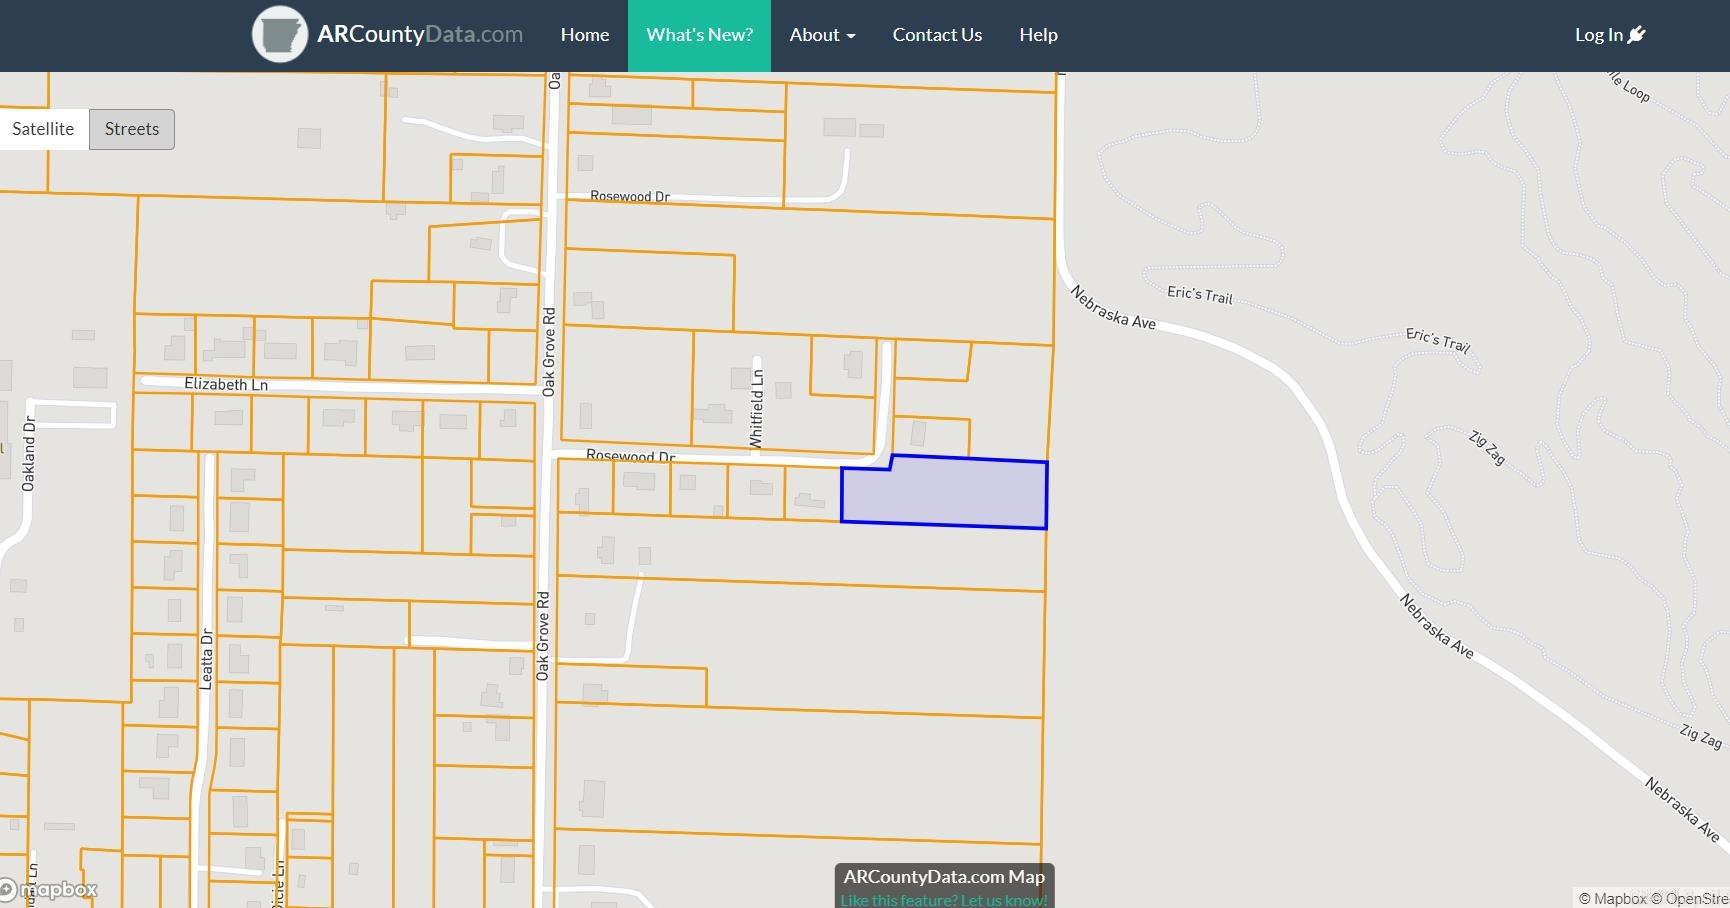Switch the map to Streets view
This screenshot has width=1730, height=908.
coord(131,128)
